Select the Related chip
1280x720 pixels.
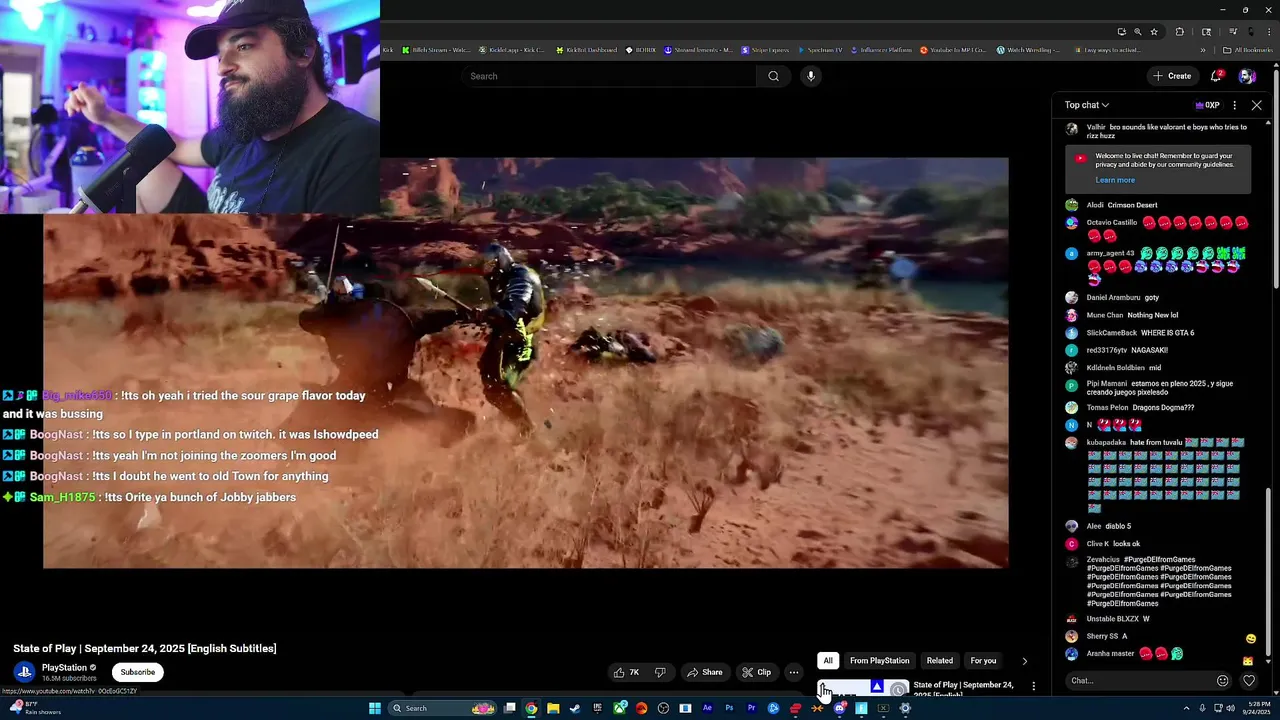(x=940, y=661)
